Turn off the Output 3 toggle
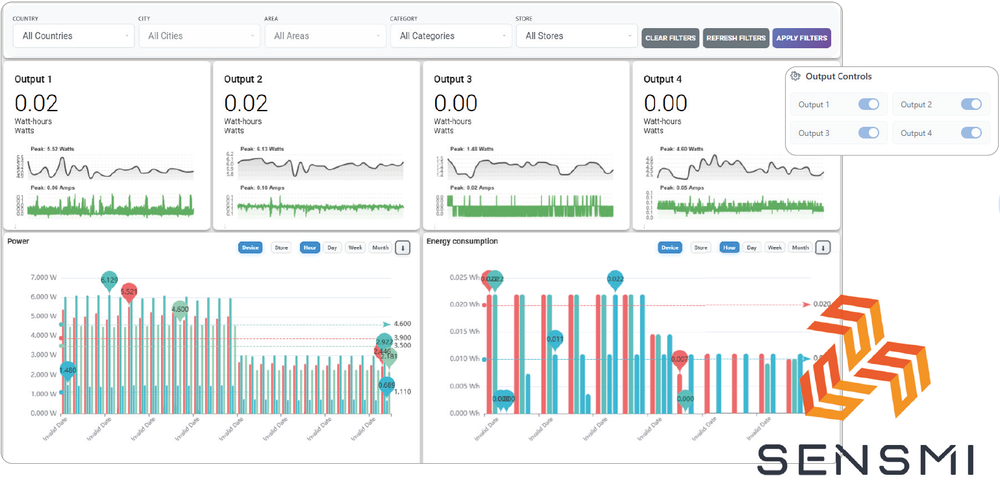Image resolution: width=1000 pixels, height=488 pixels. click(868, 133)
